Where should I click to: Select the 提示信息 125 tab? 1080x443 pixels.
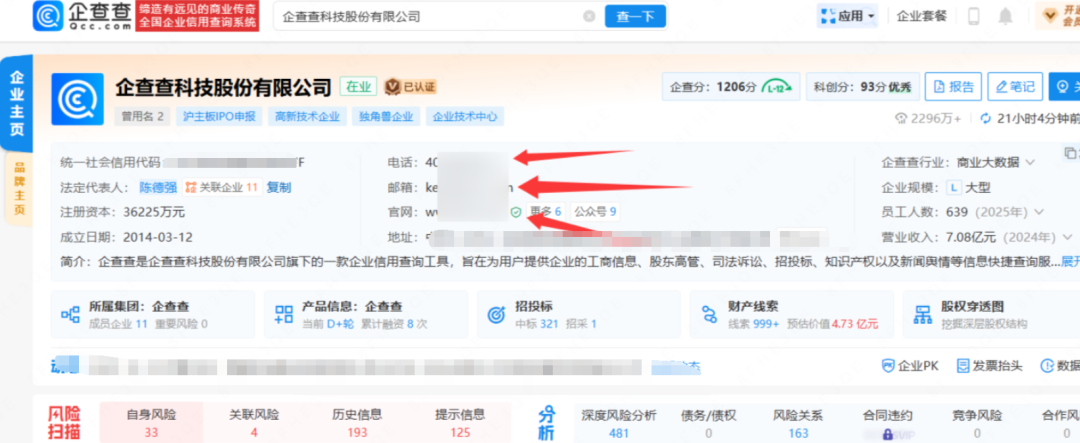[460, 423]
